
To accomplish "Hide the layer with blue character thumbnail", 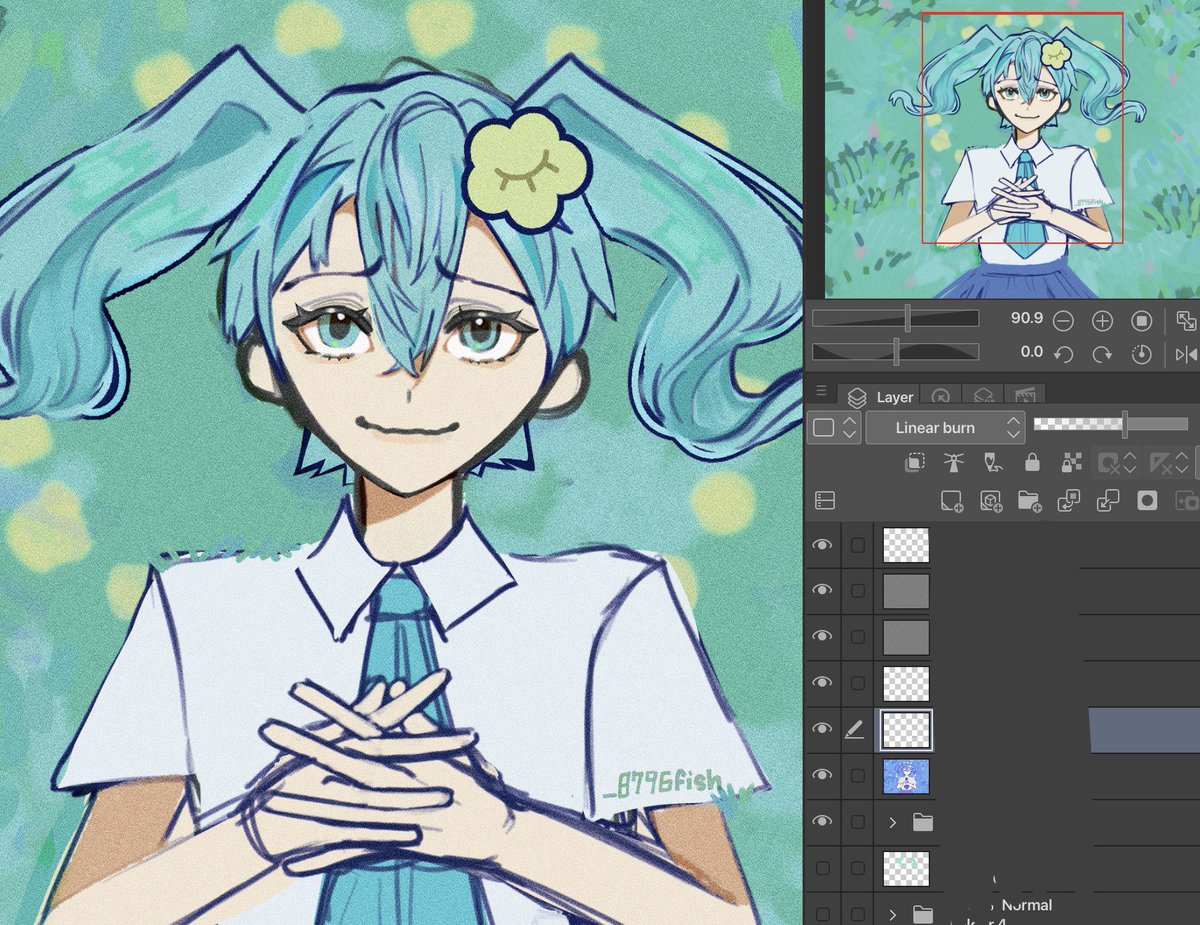I will [x=822, y=775].
